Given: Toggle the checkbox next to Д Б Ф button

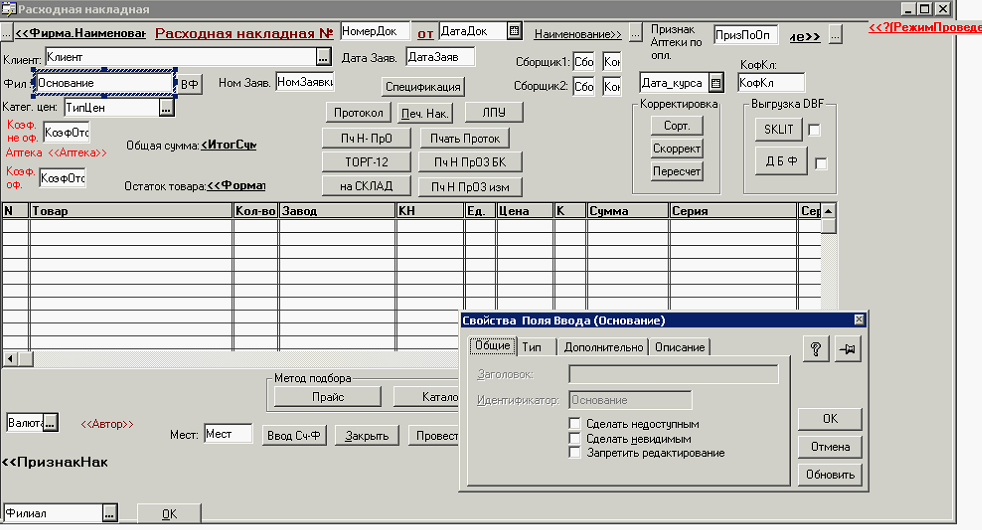Looking at the screenshot, I should (821, 164).
